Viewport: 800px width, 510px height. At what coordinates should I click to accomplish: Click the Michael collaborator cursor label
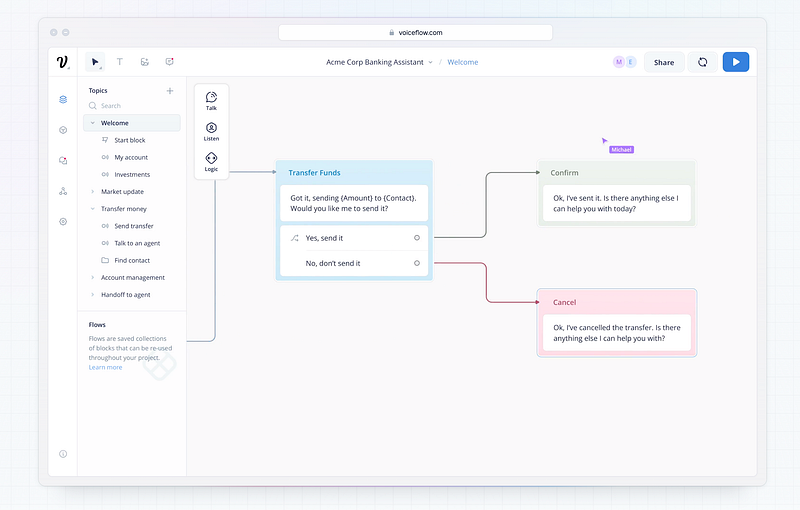tap(621, 149)
